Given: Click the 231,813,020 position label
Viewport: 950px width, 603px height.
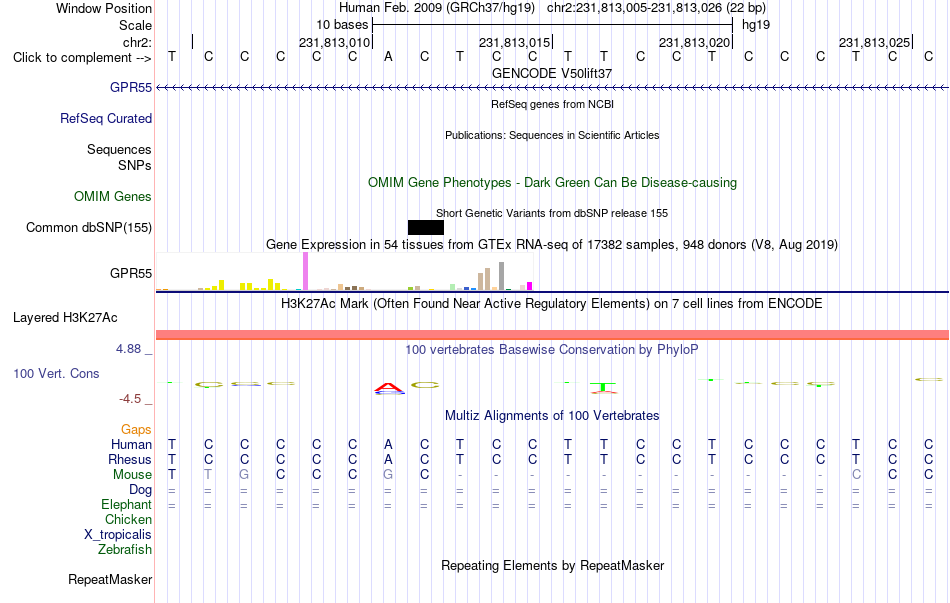Looking at the screenshot, I should (694, 42).
